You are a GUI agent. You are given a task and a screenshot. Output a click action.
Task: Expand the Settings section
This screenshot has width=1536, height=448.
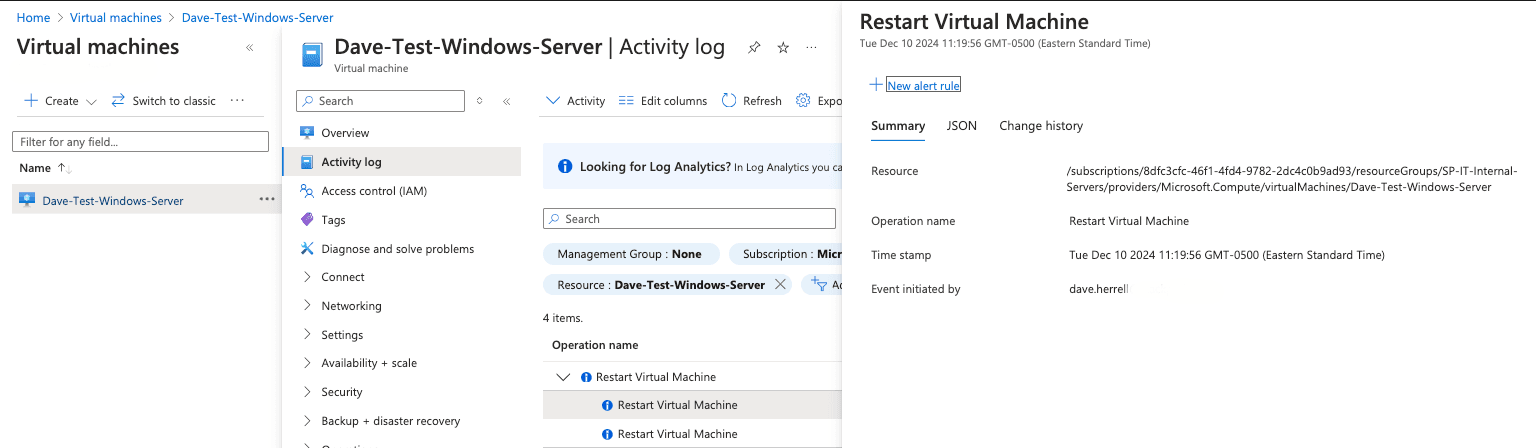coord(307,335)
